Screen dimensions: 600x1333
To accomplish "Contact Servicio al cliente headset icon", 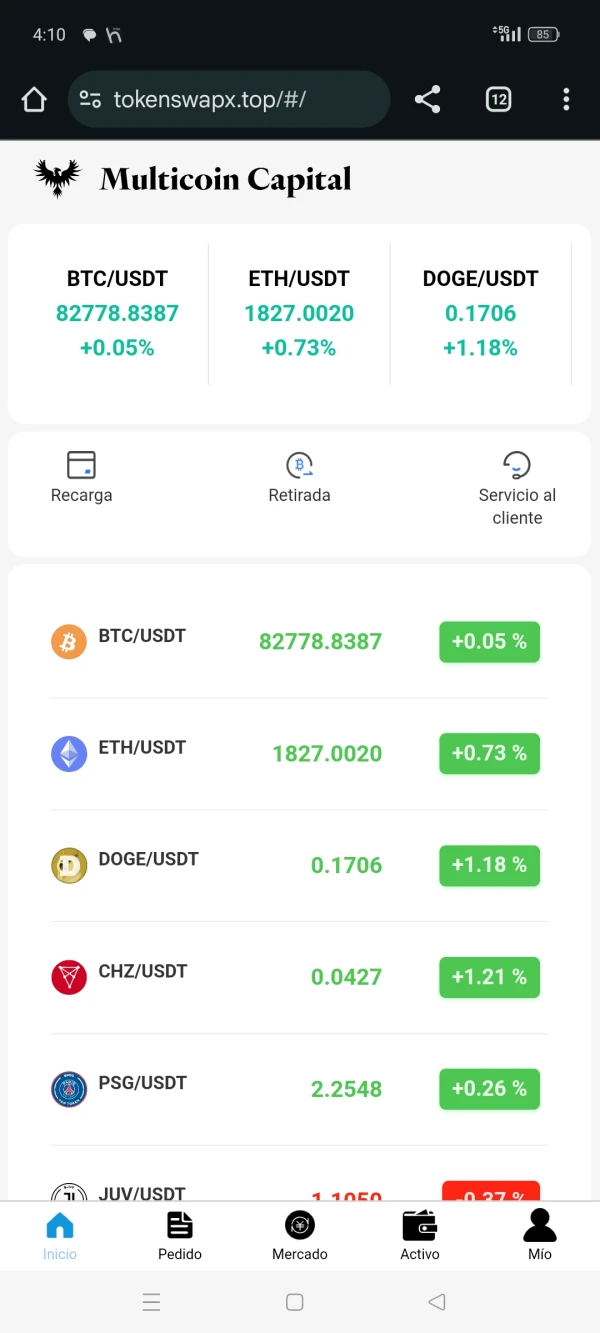I will click(516, 465).
